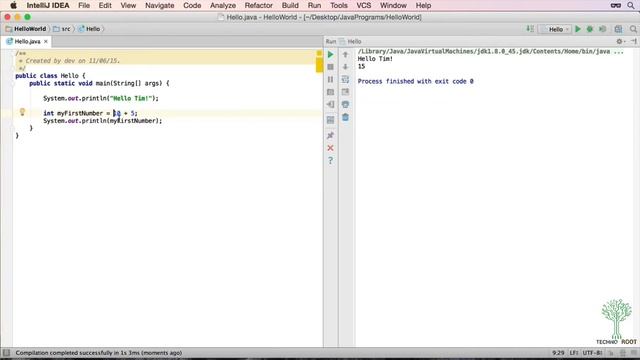Open the Code menu

click(192, 5)
